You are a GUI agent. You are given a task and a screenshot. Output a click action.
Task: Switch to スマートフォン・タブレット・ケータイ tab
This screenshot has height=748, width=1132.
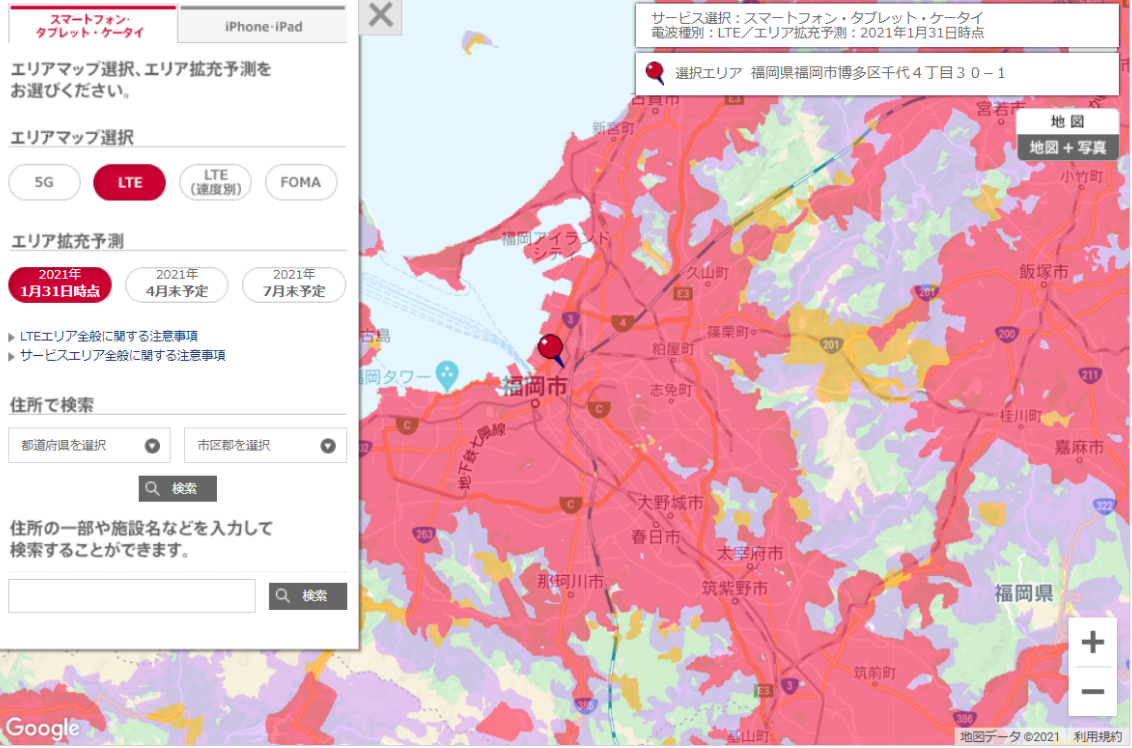click(92, 25)
